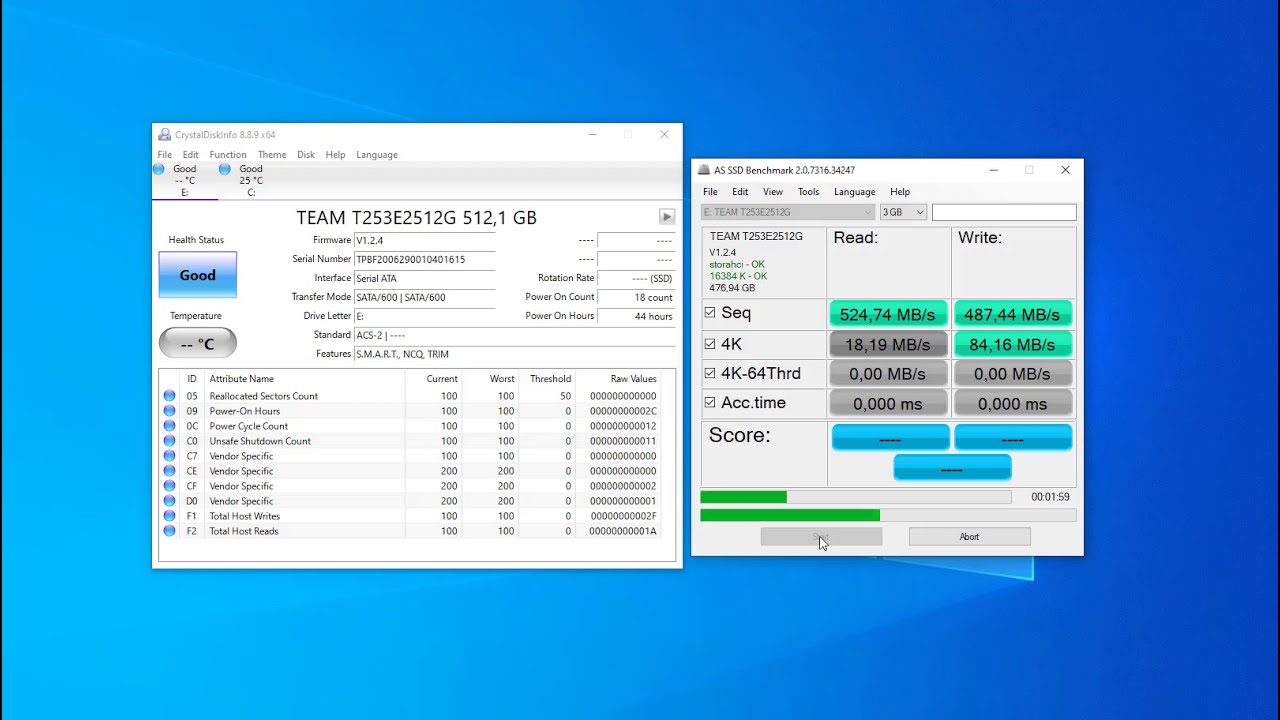Click the AS SSD Benchmark title bar icon
Screen dimensions: 1280x720
704,170
